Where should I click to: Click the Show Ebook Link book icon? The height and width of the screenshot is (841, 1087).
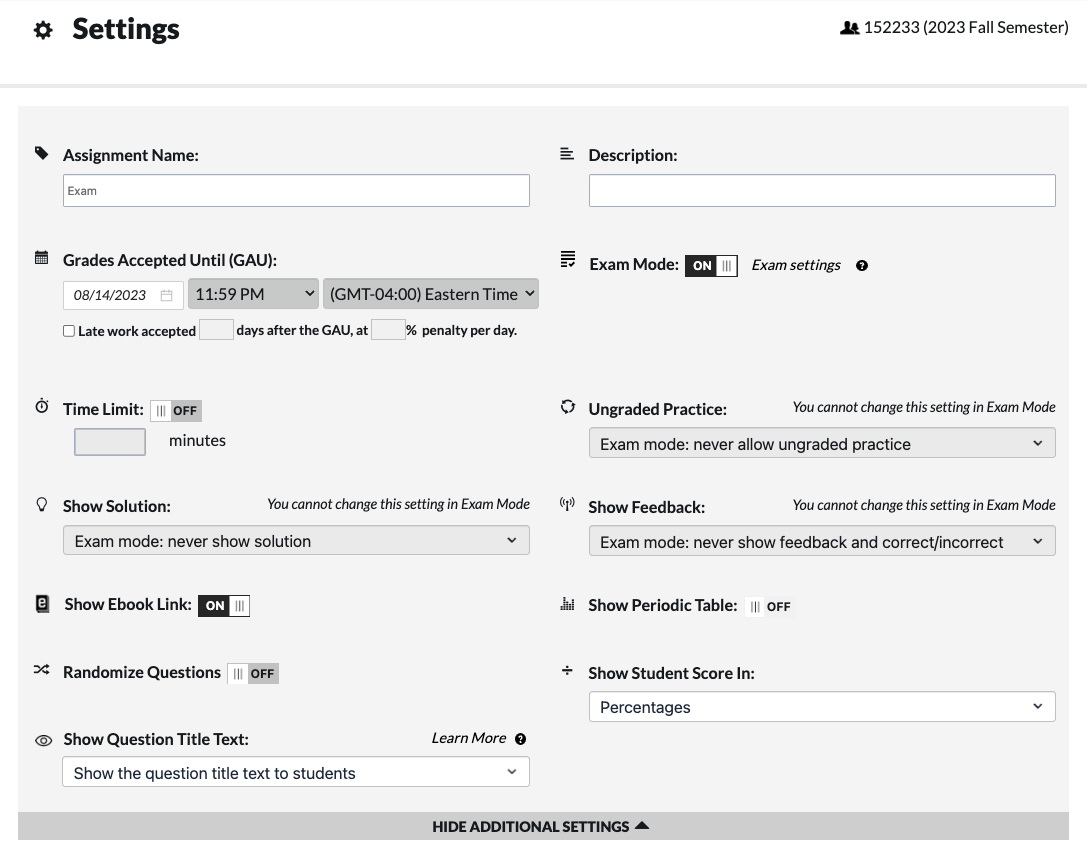pos(42,604)
